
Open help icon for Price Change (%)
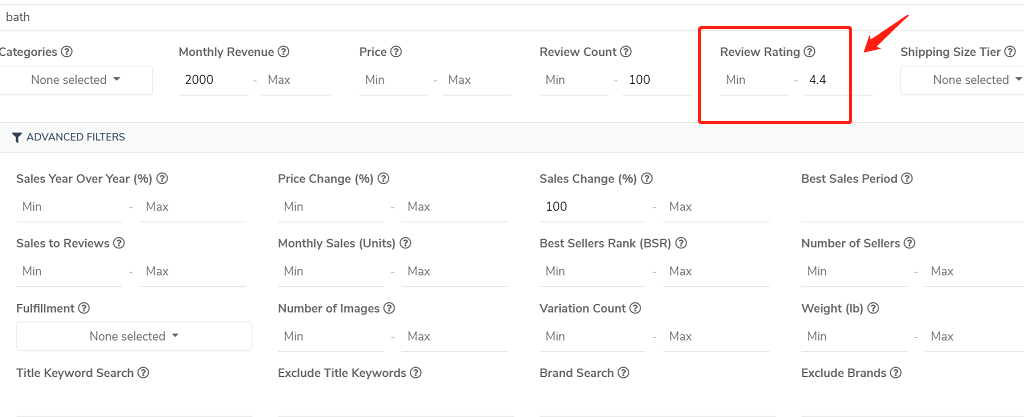click(x=384, y=178)
